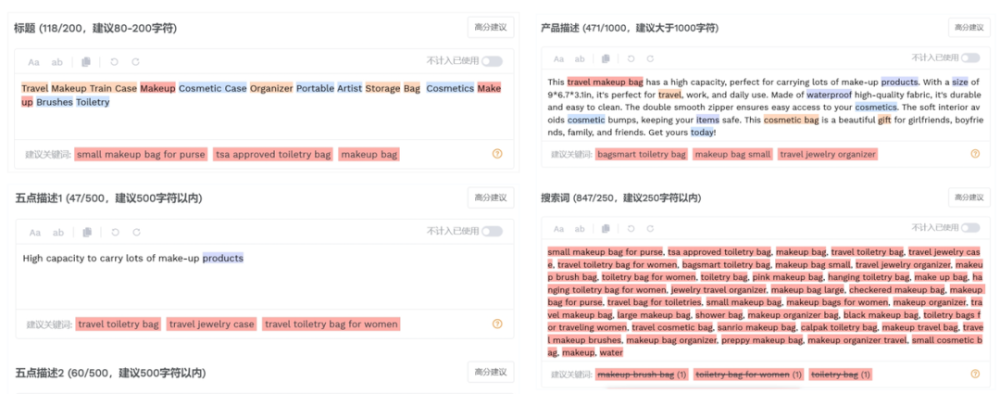Click 高分建议 button for the 五点描述2 section
The width and height of the screenshot is (1000, 394).
[x=490, y=372]
